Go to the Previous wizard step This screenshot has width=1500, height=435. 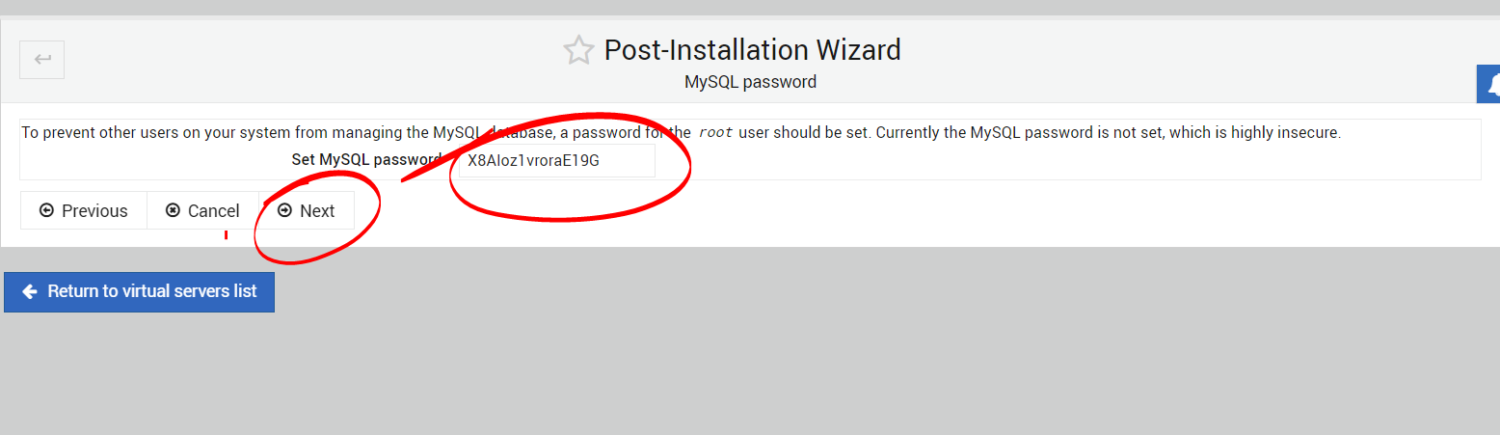click(x=84, y=211)
